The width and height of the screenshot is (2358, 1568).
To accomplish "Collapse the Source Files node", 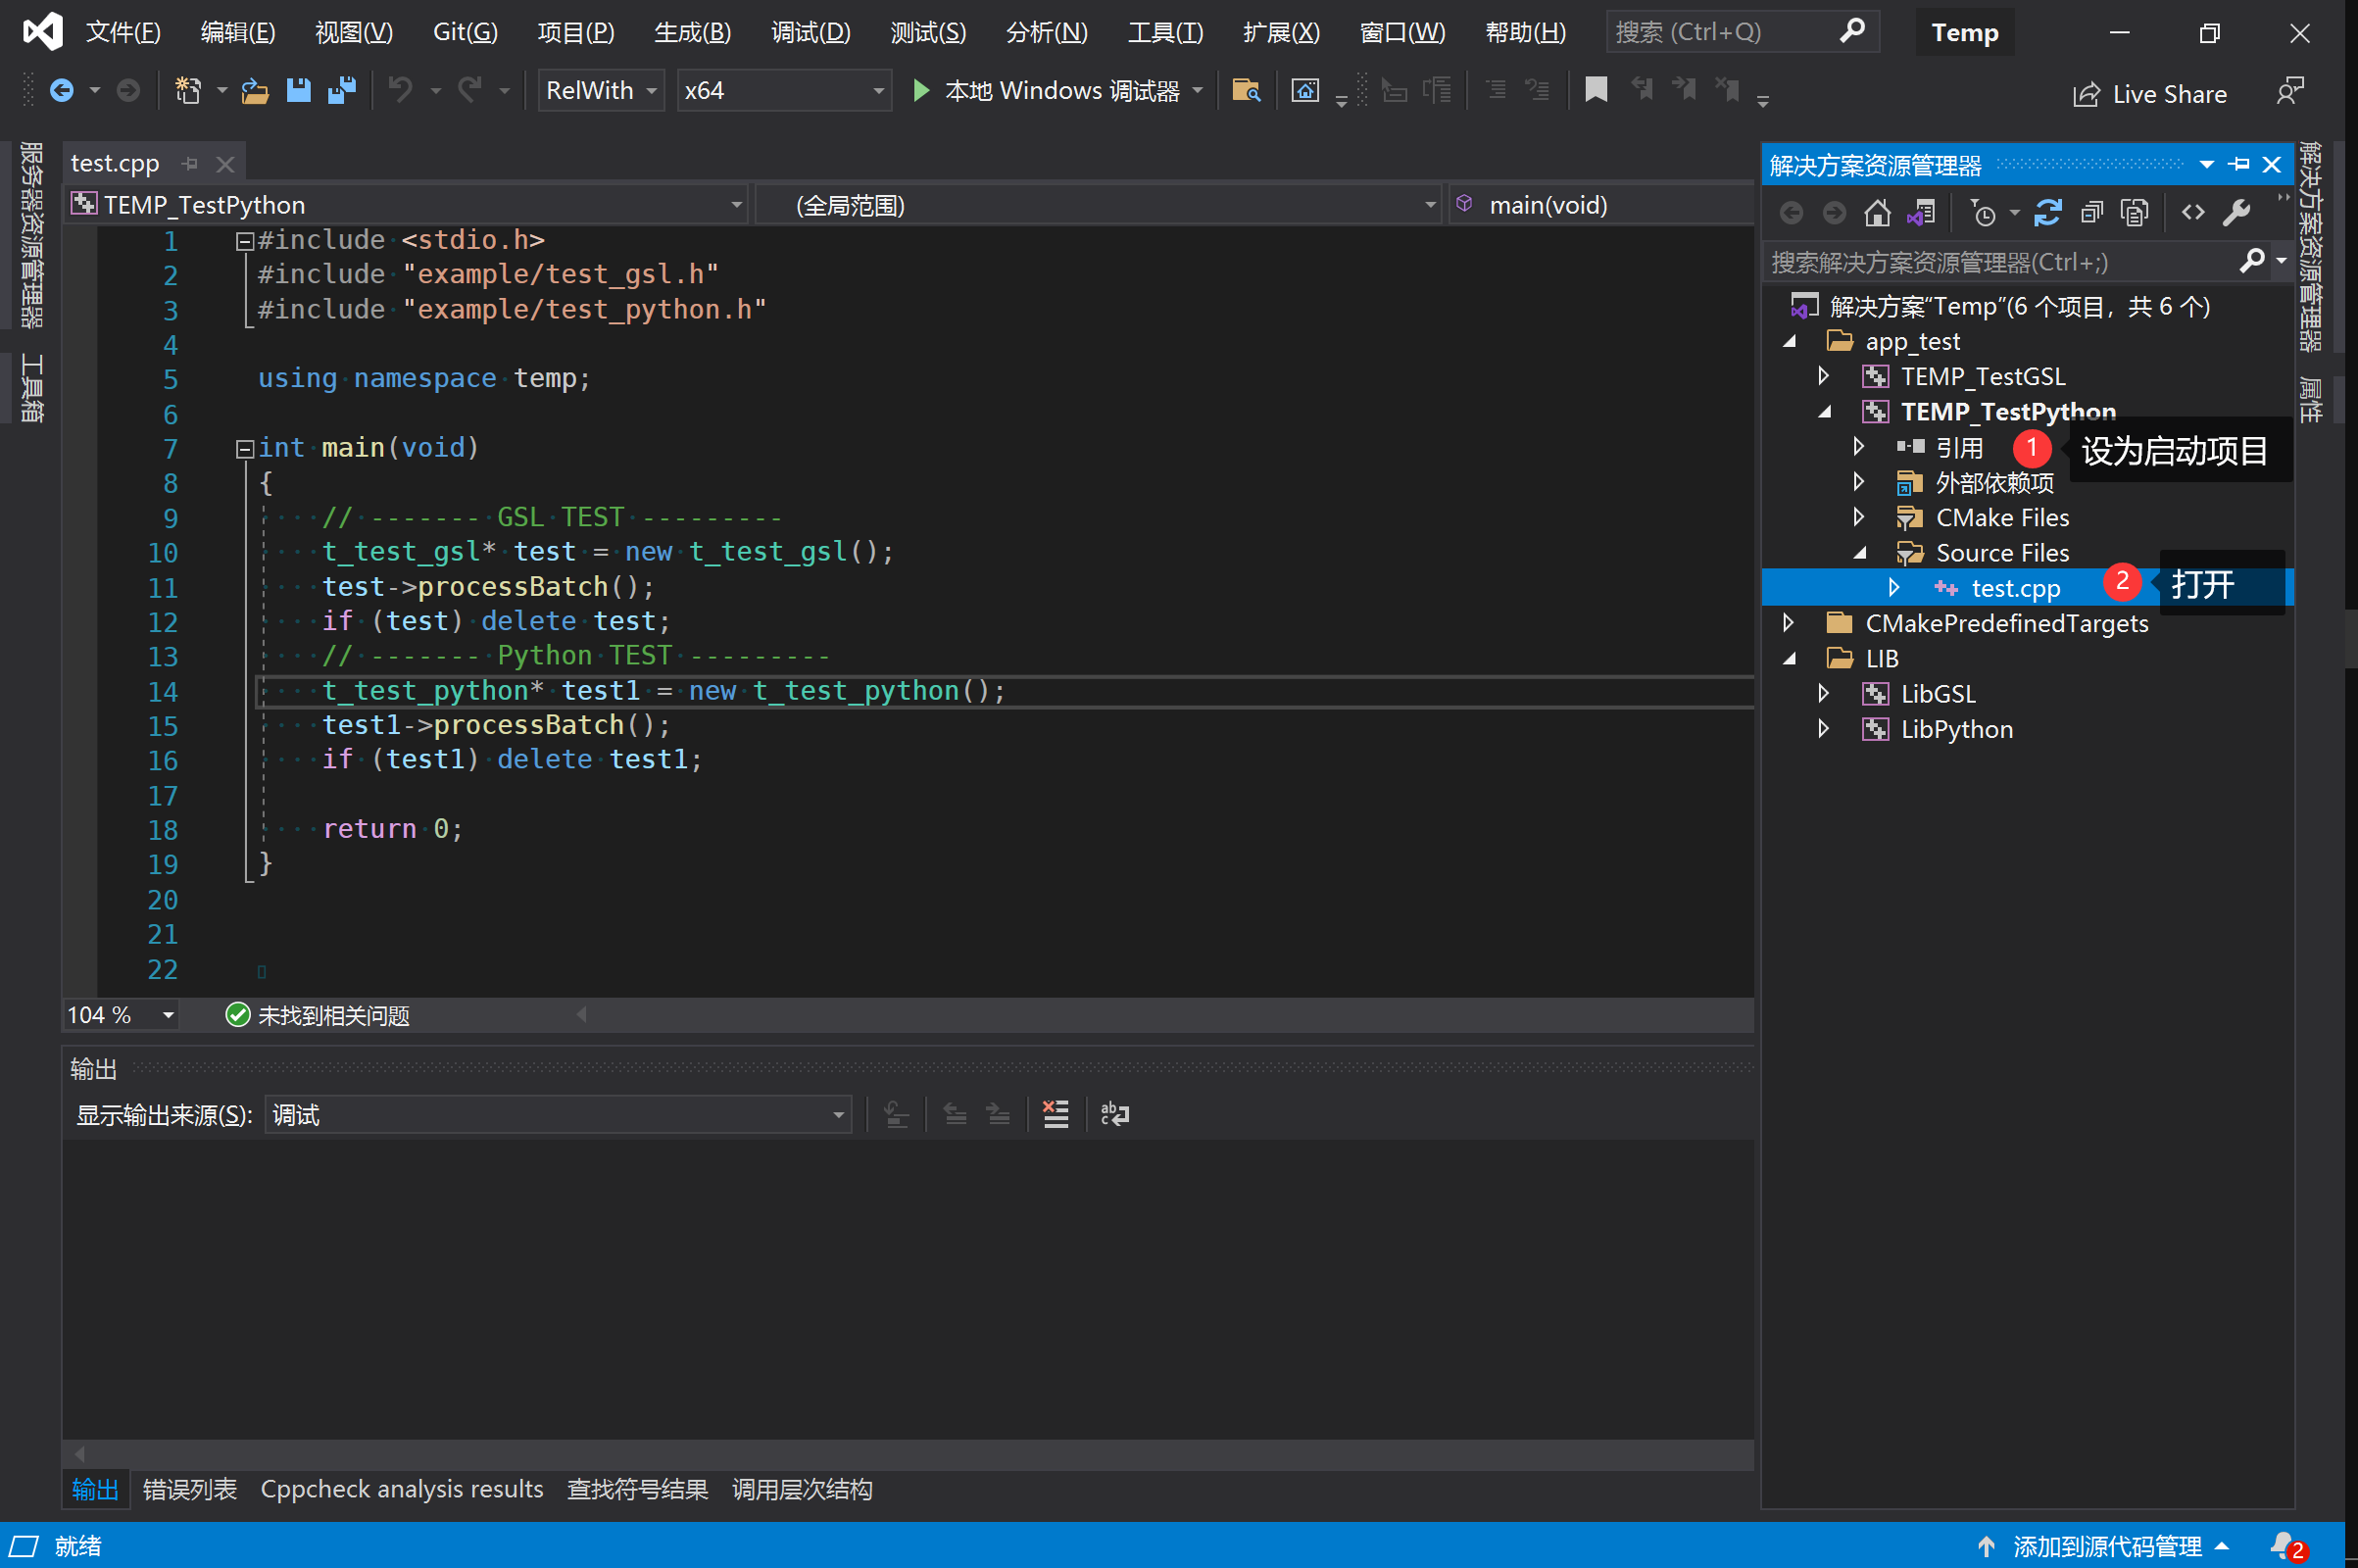I will coord(1860,552).
